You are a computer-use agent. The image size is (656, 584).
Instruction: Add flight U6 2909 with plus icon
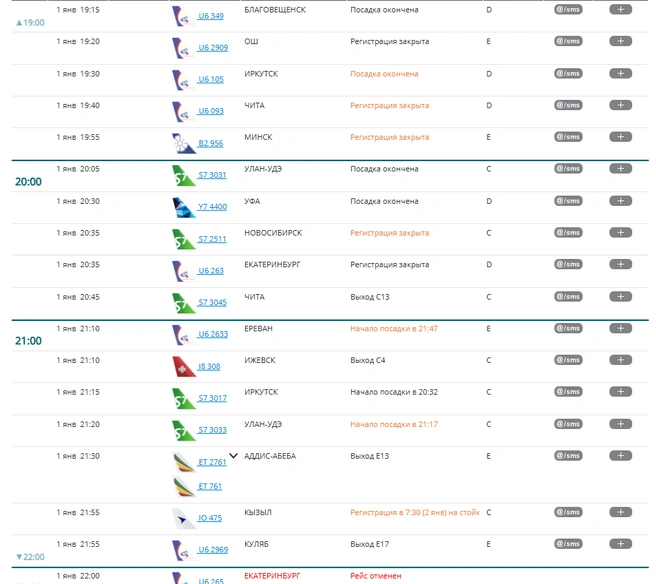tap(620, 41)
